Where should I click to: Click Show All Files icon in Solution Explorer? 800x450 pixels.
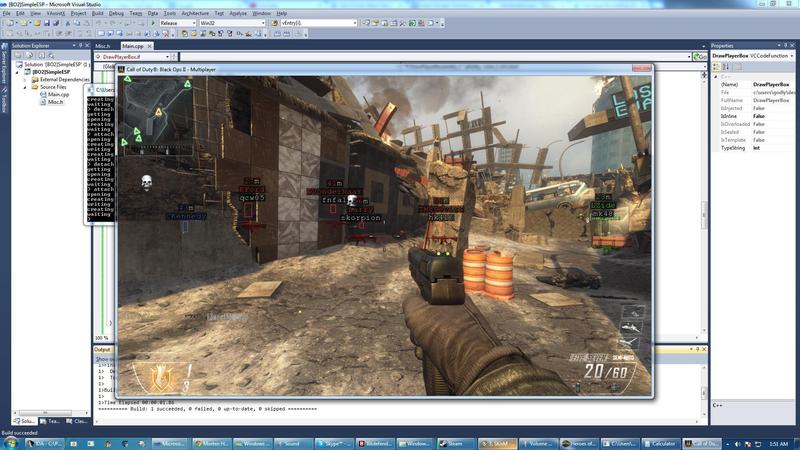pos(30,55)
